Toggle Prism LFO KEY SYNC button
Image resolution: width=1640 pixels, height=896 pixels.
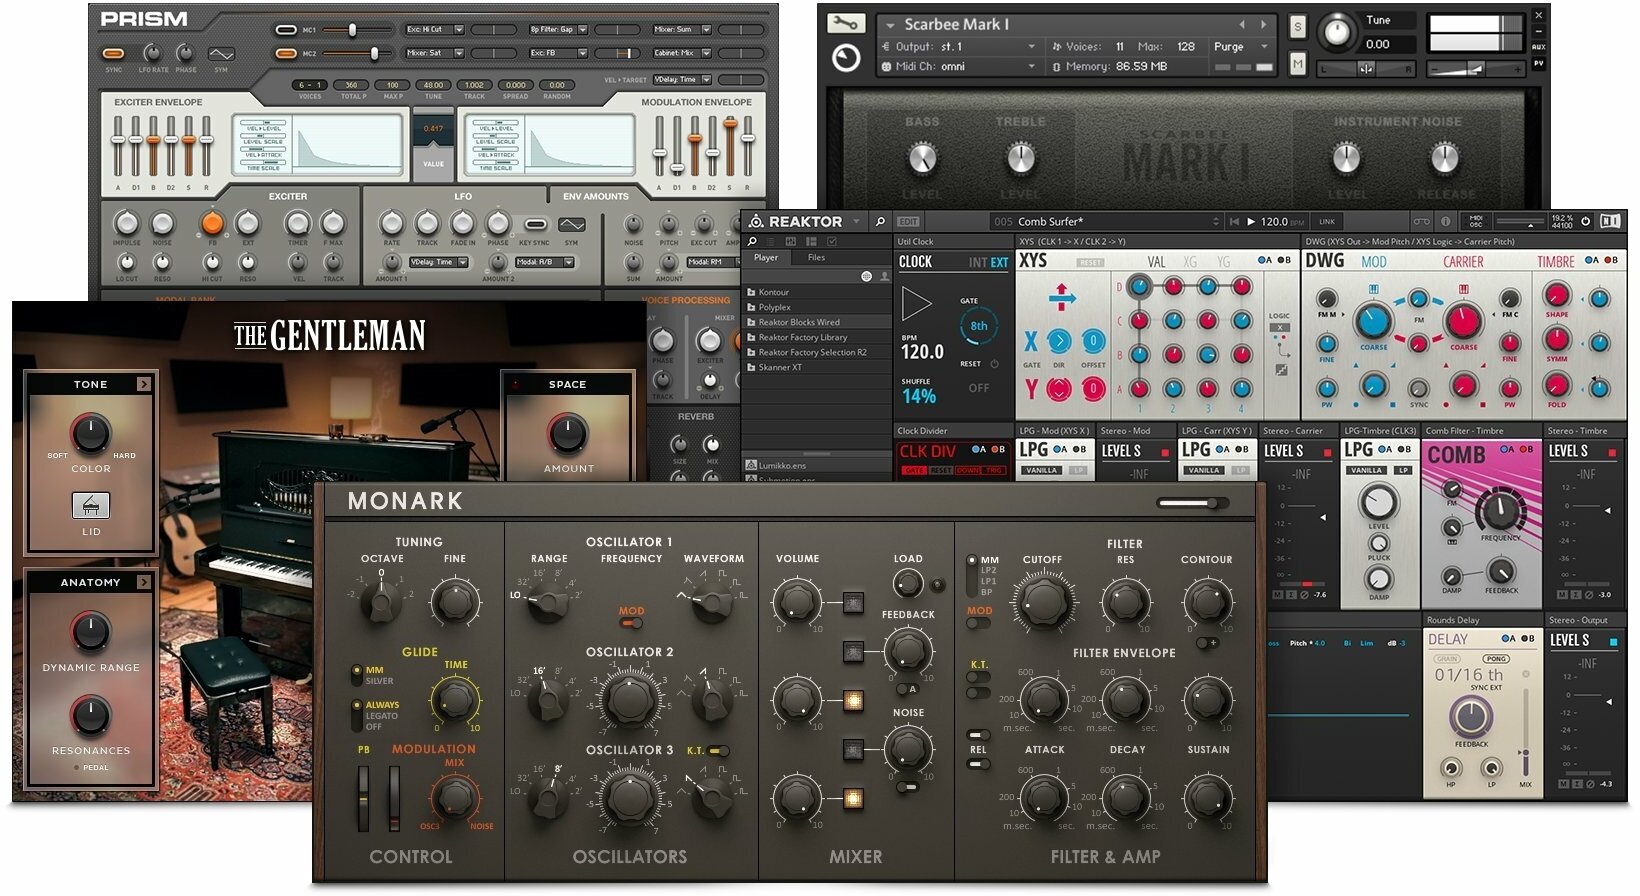click(x=536, y=224)
